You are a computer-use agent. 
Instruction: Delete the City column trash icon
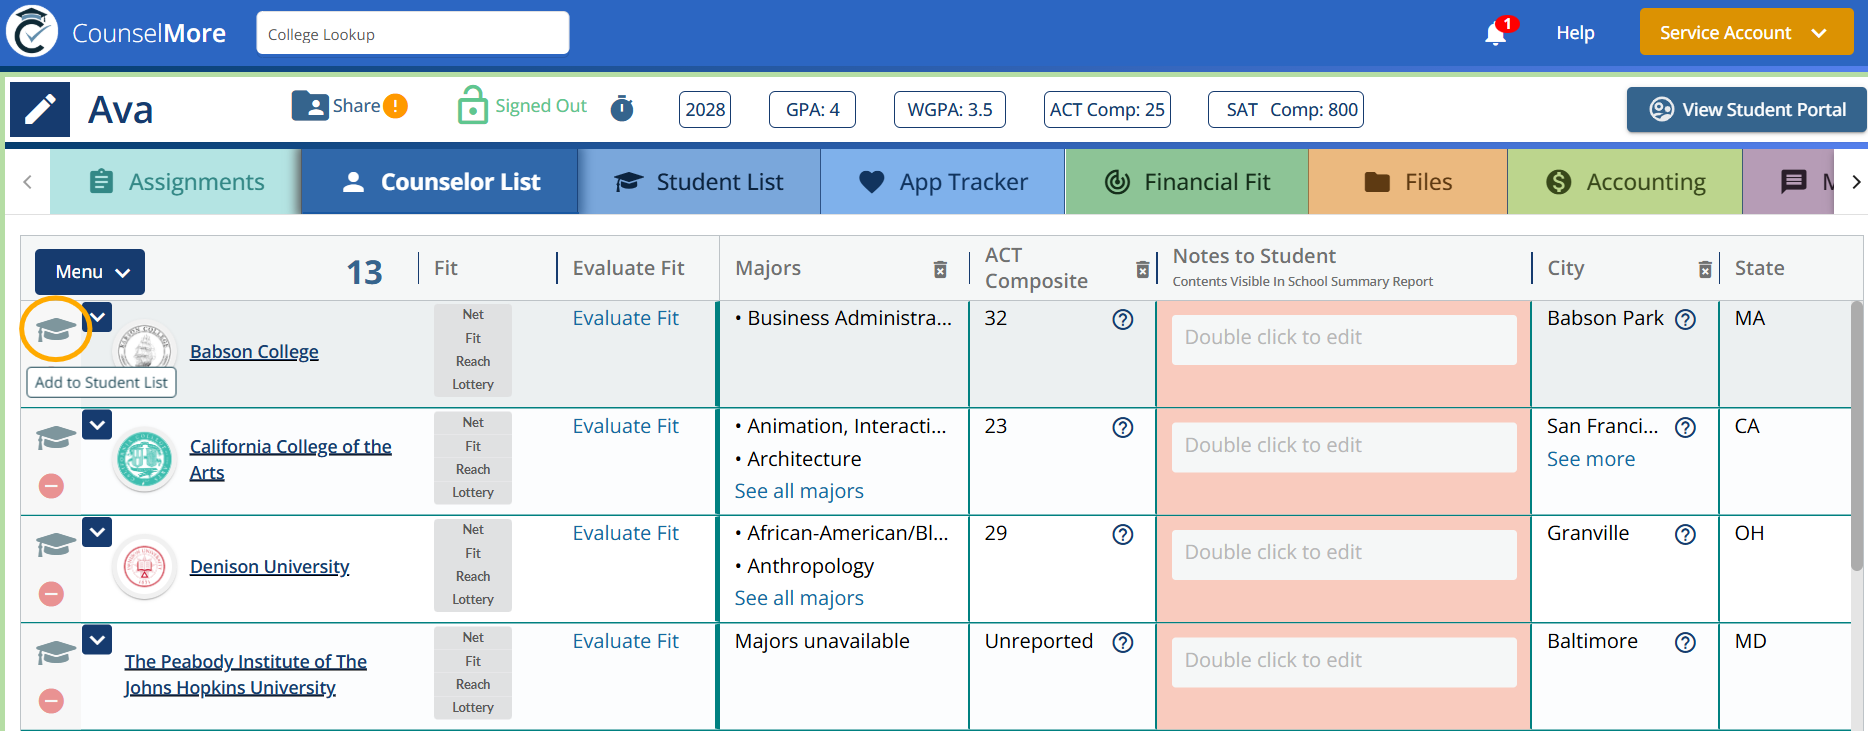coord(1705,269)
